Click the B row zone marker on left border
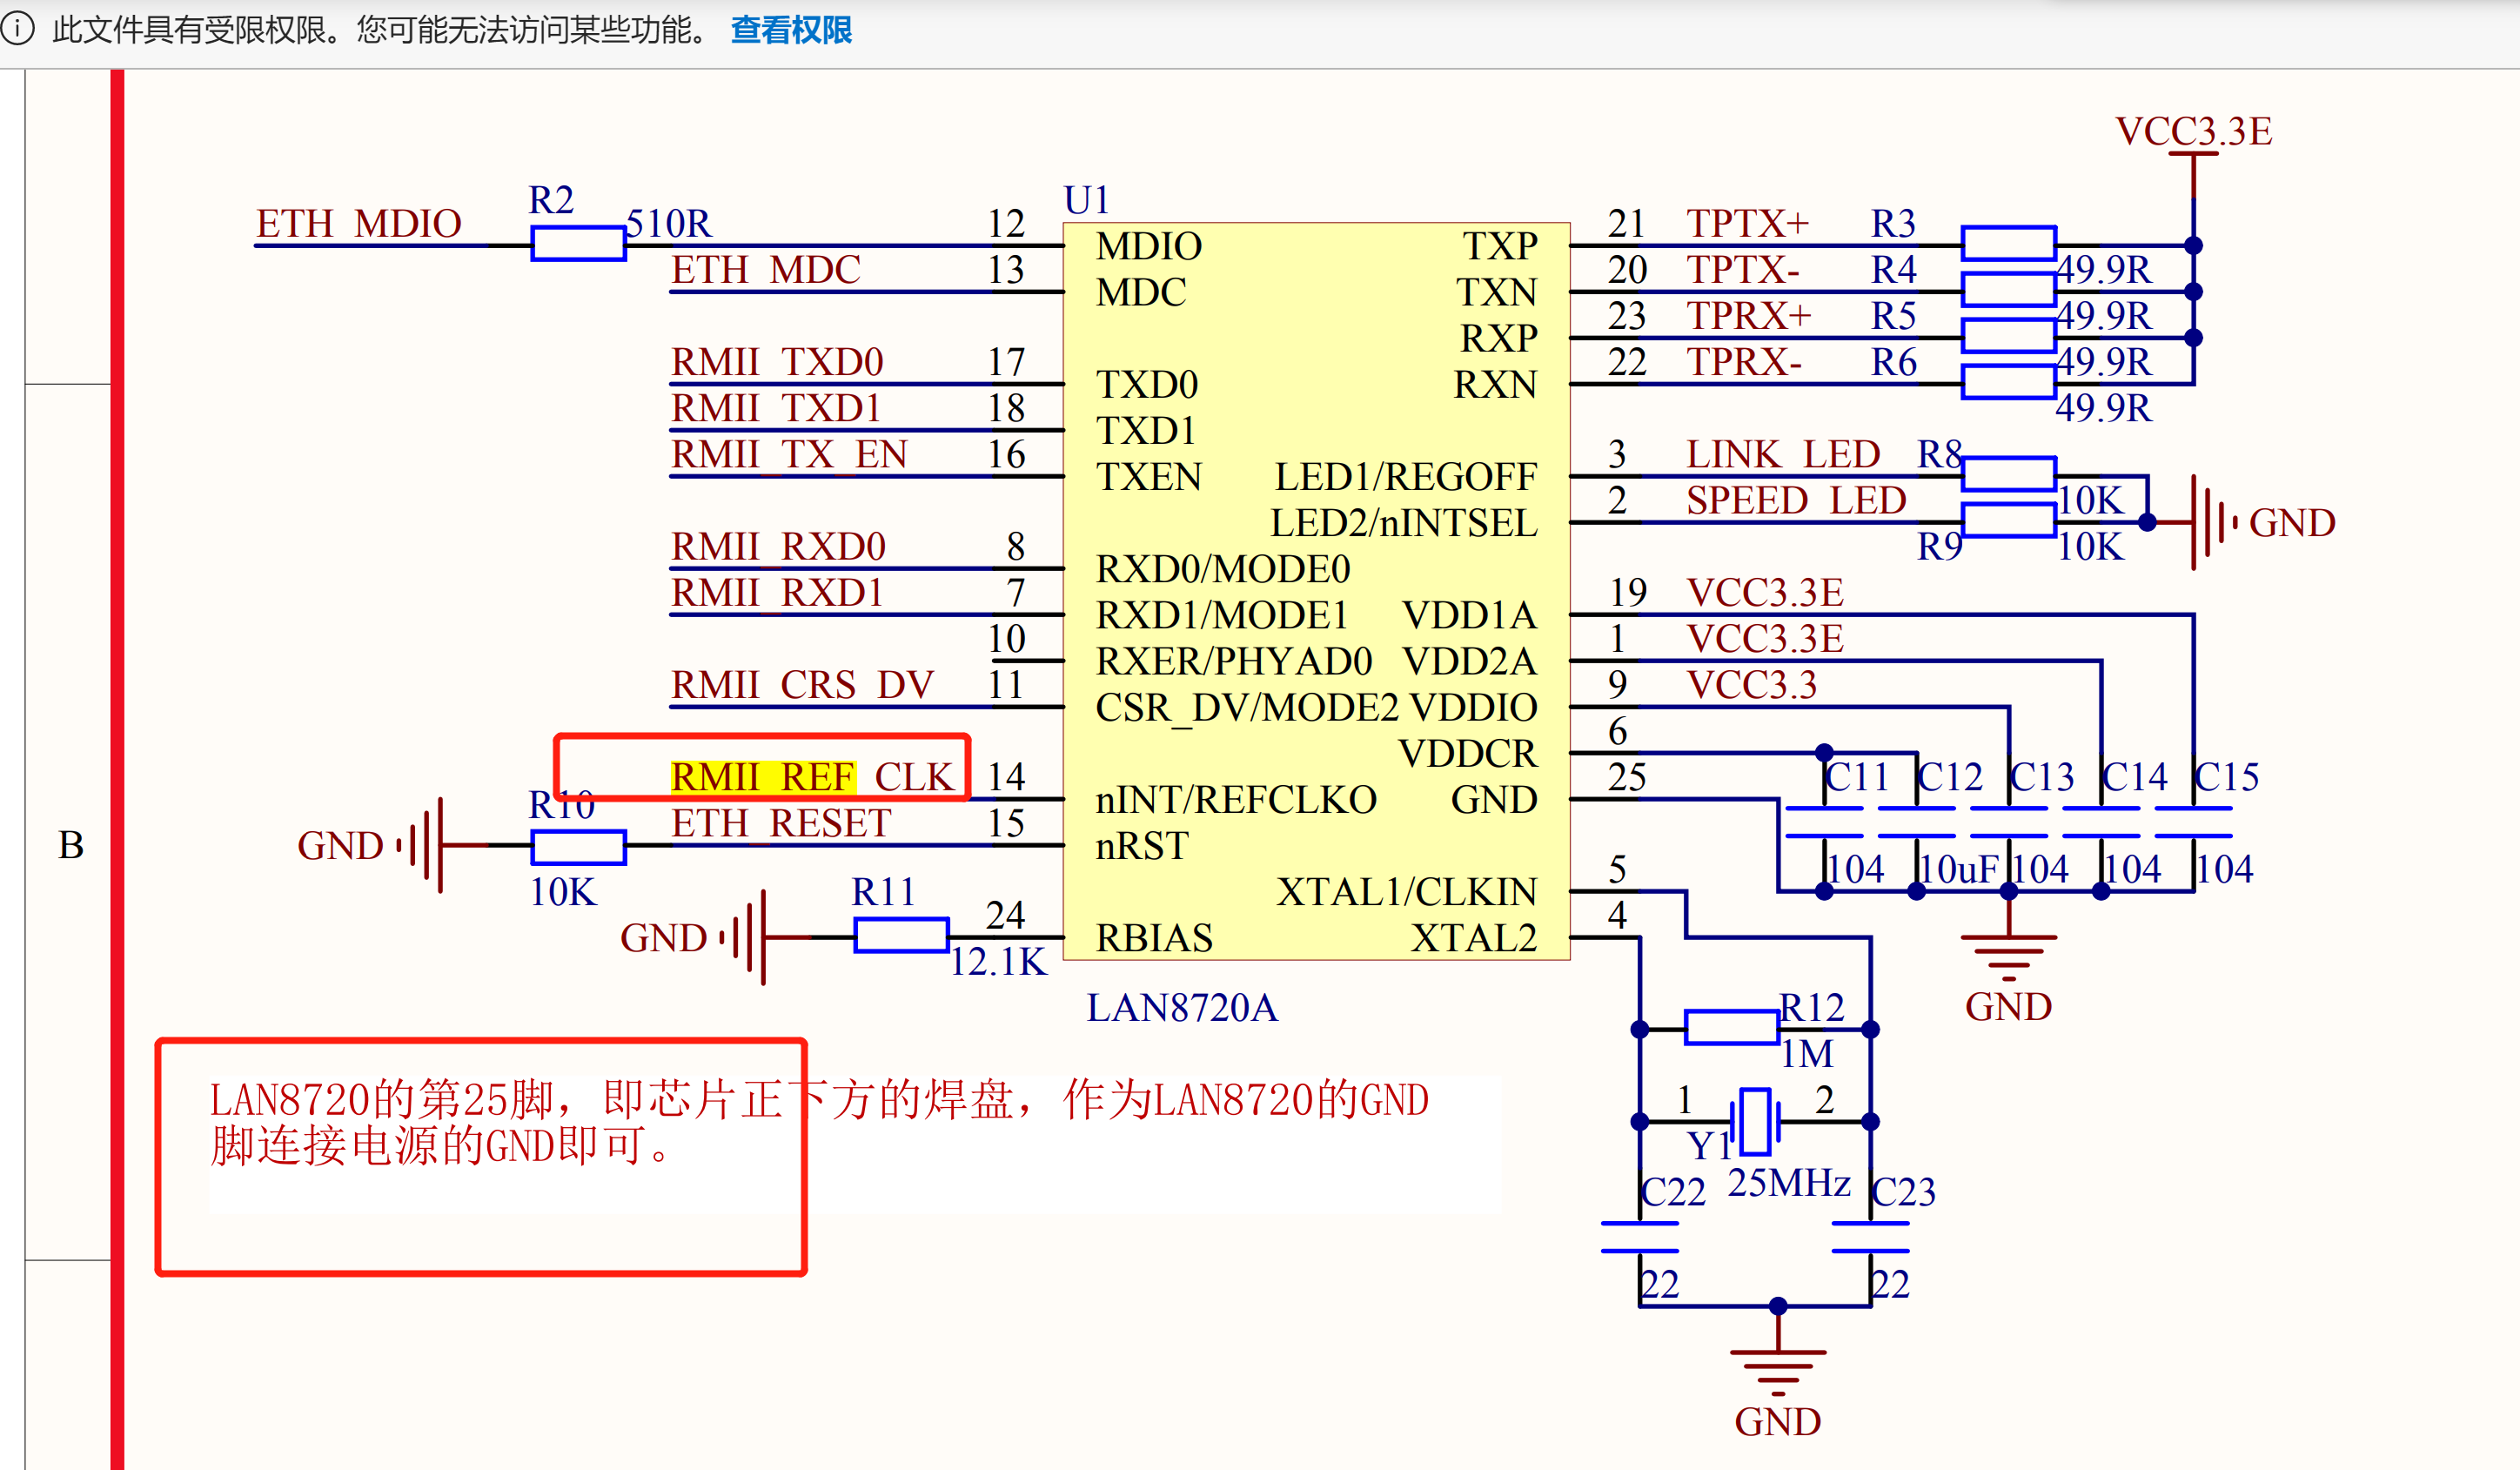2520x1470 pixels. [x=71, y=845]
